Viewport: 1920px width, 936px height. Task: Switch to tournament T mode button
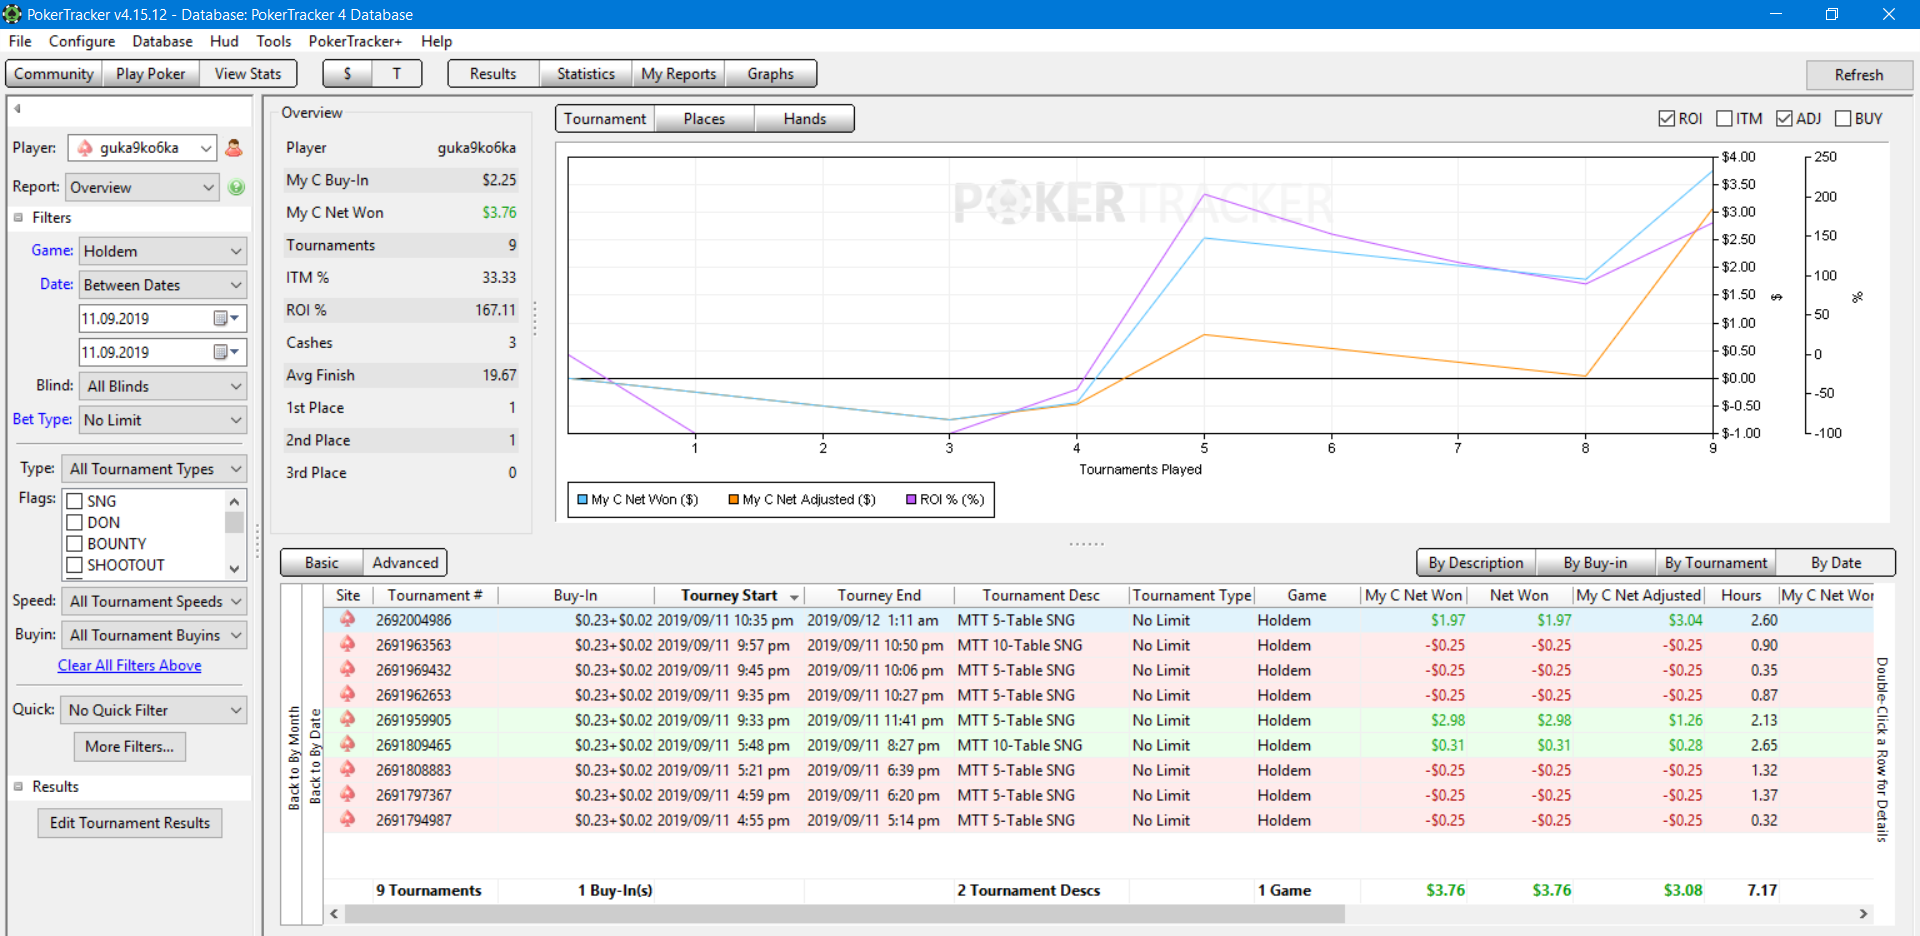[397, 74]
